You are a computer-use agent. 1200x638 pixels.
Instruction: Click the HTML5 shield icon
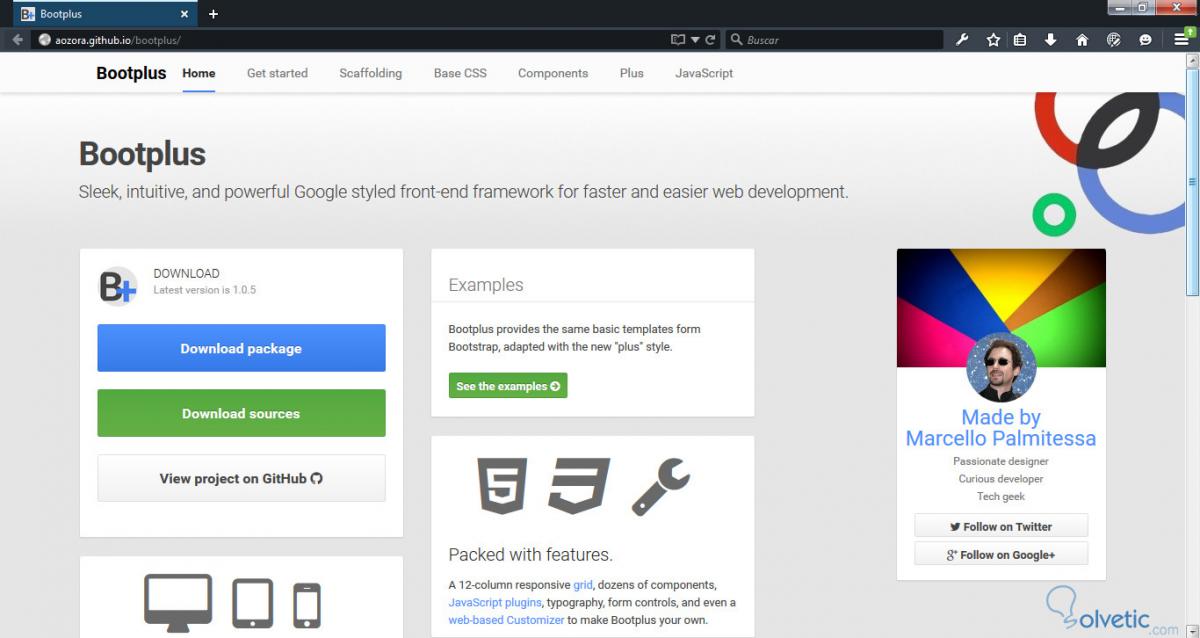tap(502, 486)
